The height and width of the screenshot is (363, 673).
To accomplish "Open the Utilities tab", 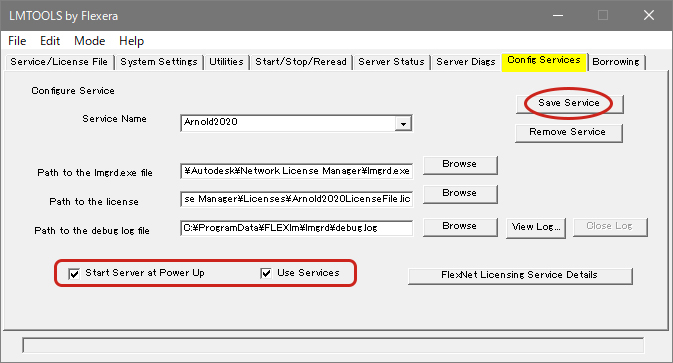I will tap(226, 62).
